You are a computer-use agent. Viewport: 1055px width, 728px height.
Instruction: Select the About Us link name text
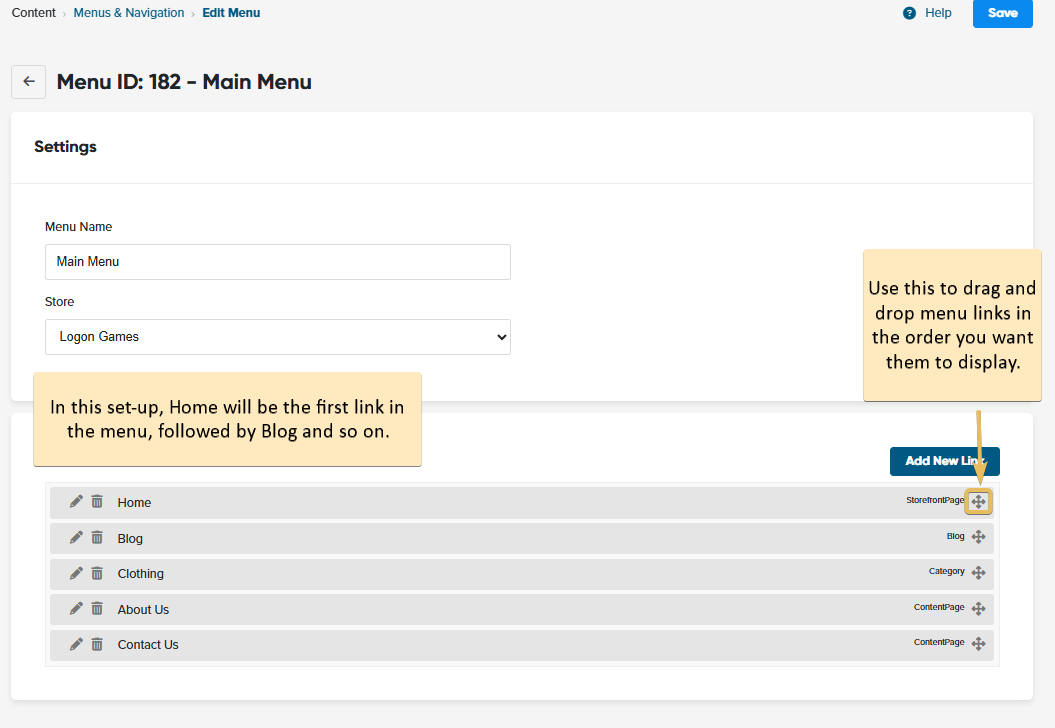pyautogui.click(x=143, y=610)
